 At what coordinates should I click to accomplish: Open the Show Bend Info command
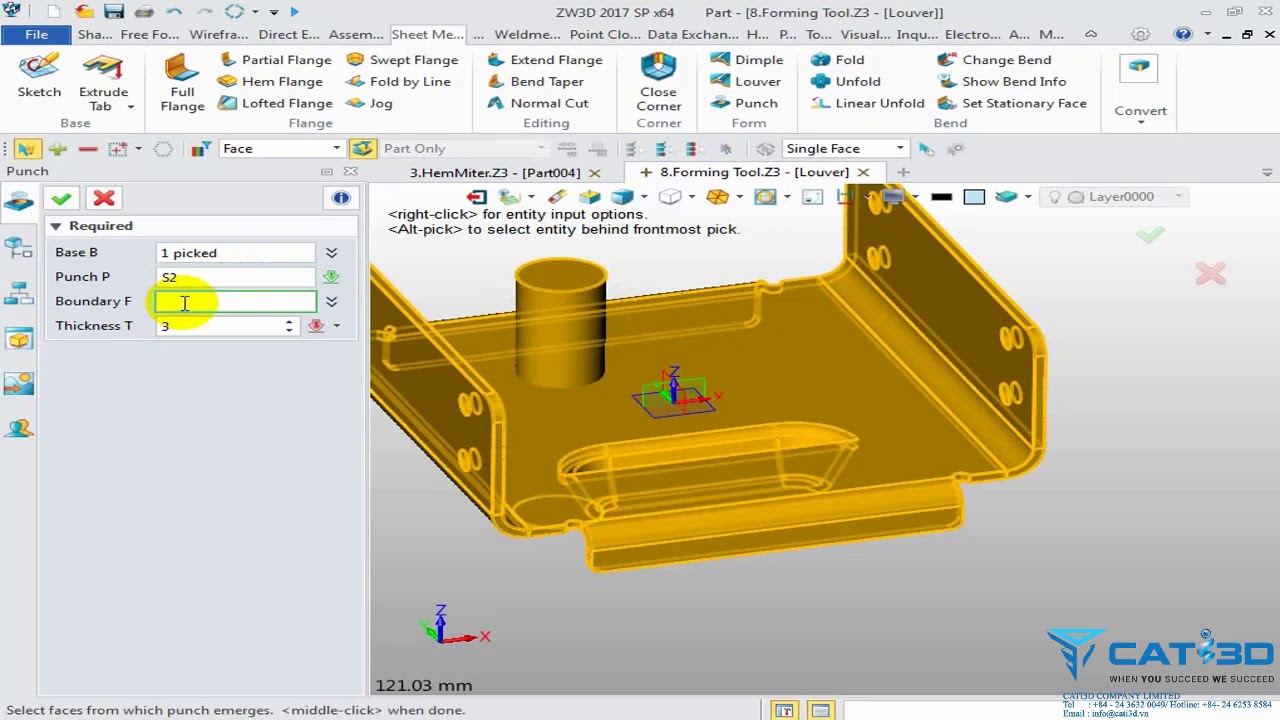pos(1002,82)
